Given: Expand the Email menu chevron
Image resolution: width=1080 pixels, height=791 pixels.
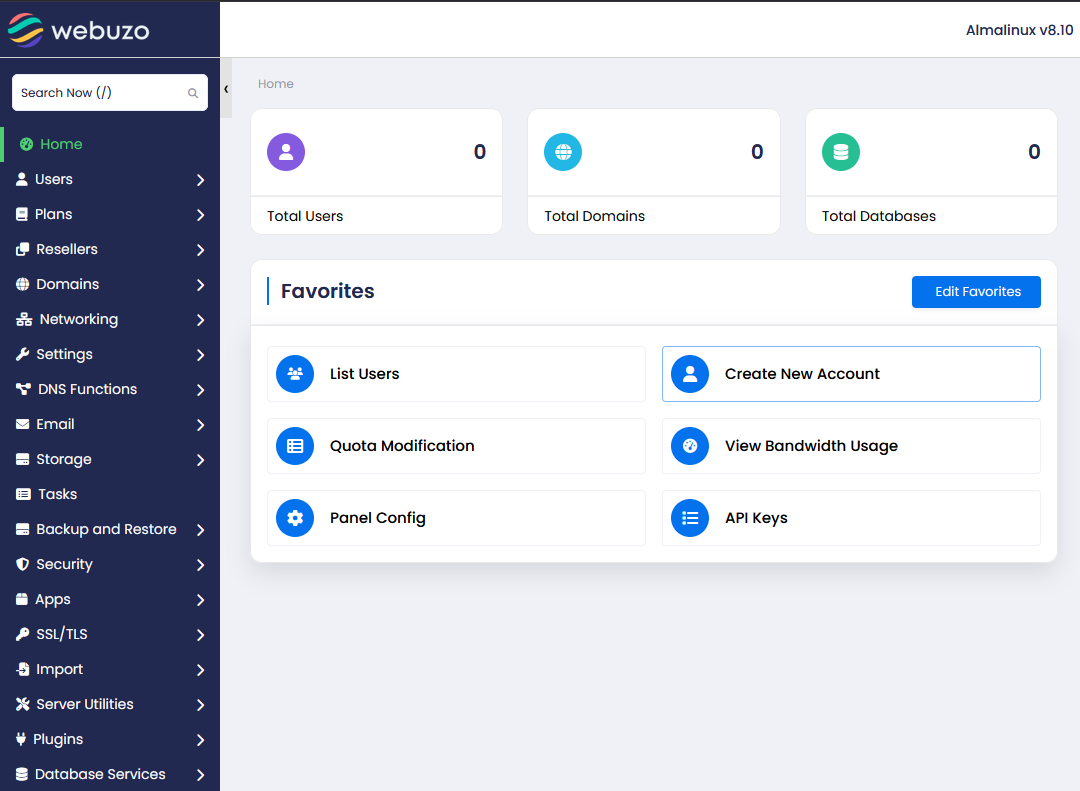Looking at the screenshot, I should coord(200,425).
